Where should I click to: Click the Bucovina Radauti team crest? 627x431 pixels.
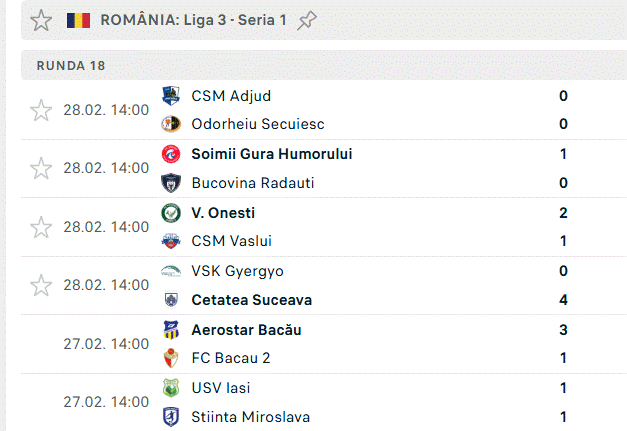pos(171,183)
